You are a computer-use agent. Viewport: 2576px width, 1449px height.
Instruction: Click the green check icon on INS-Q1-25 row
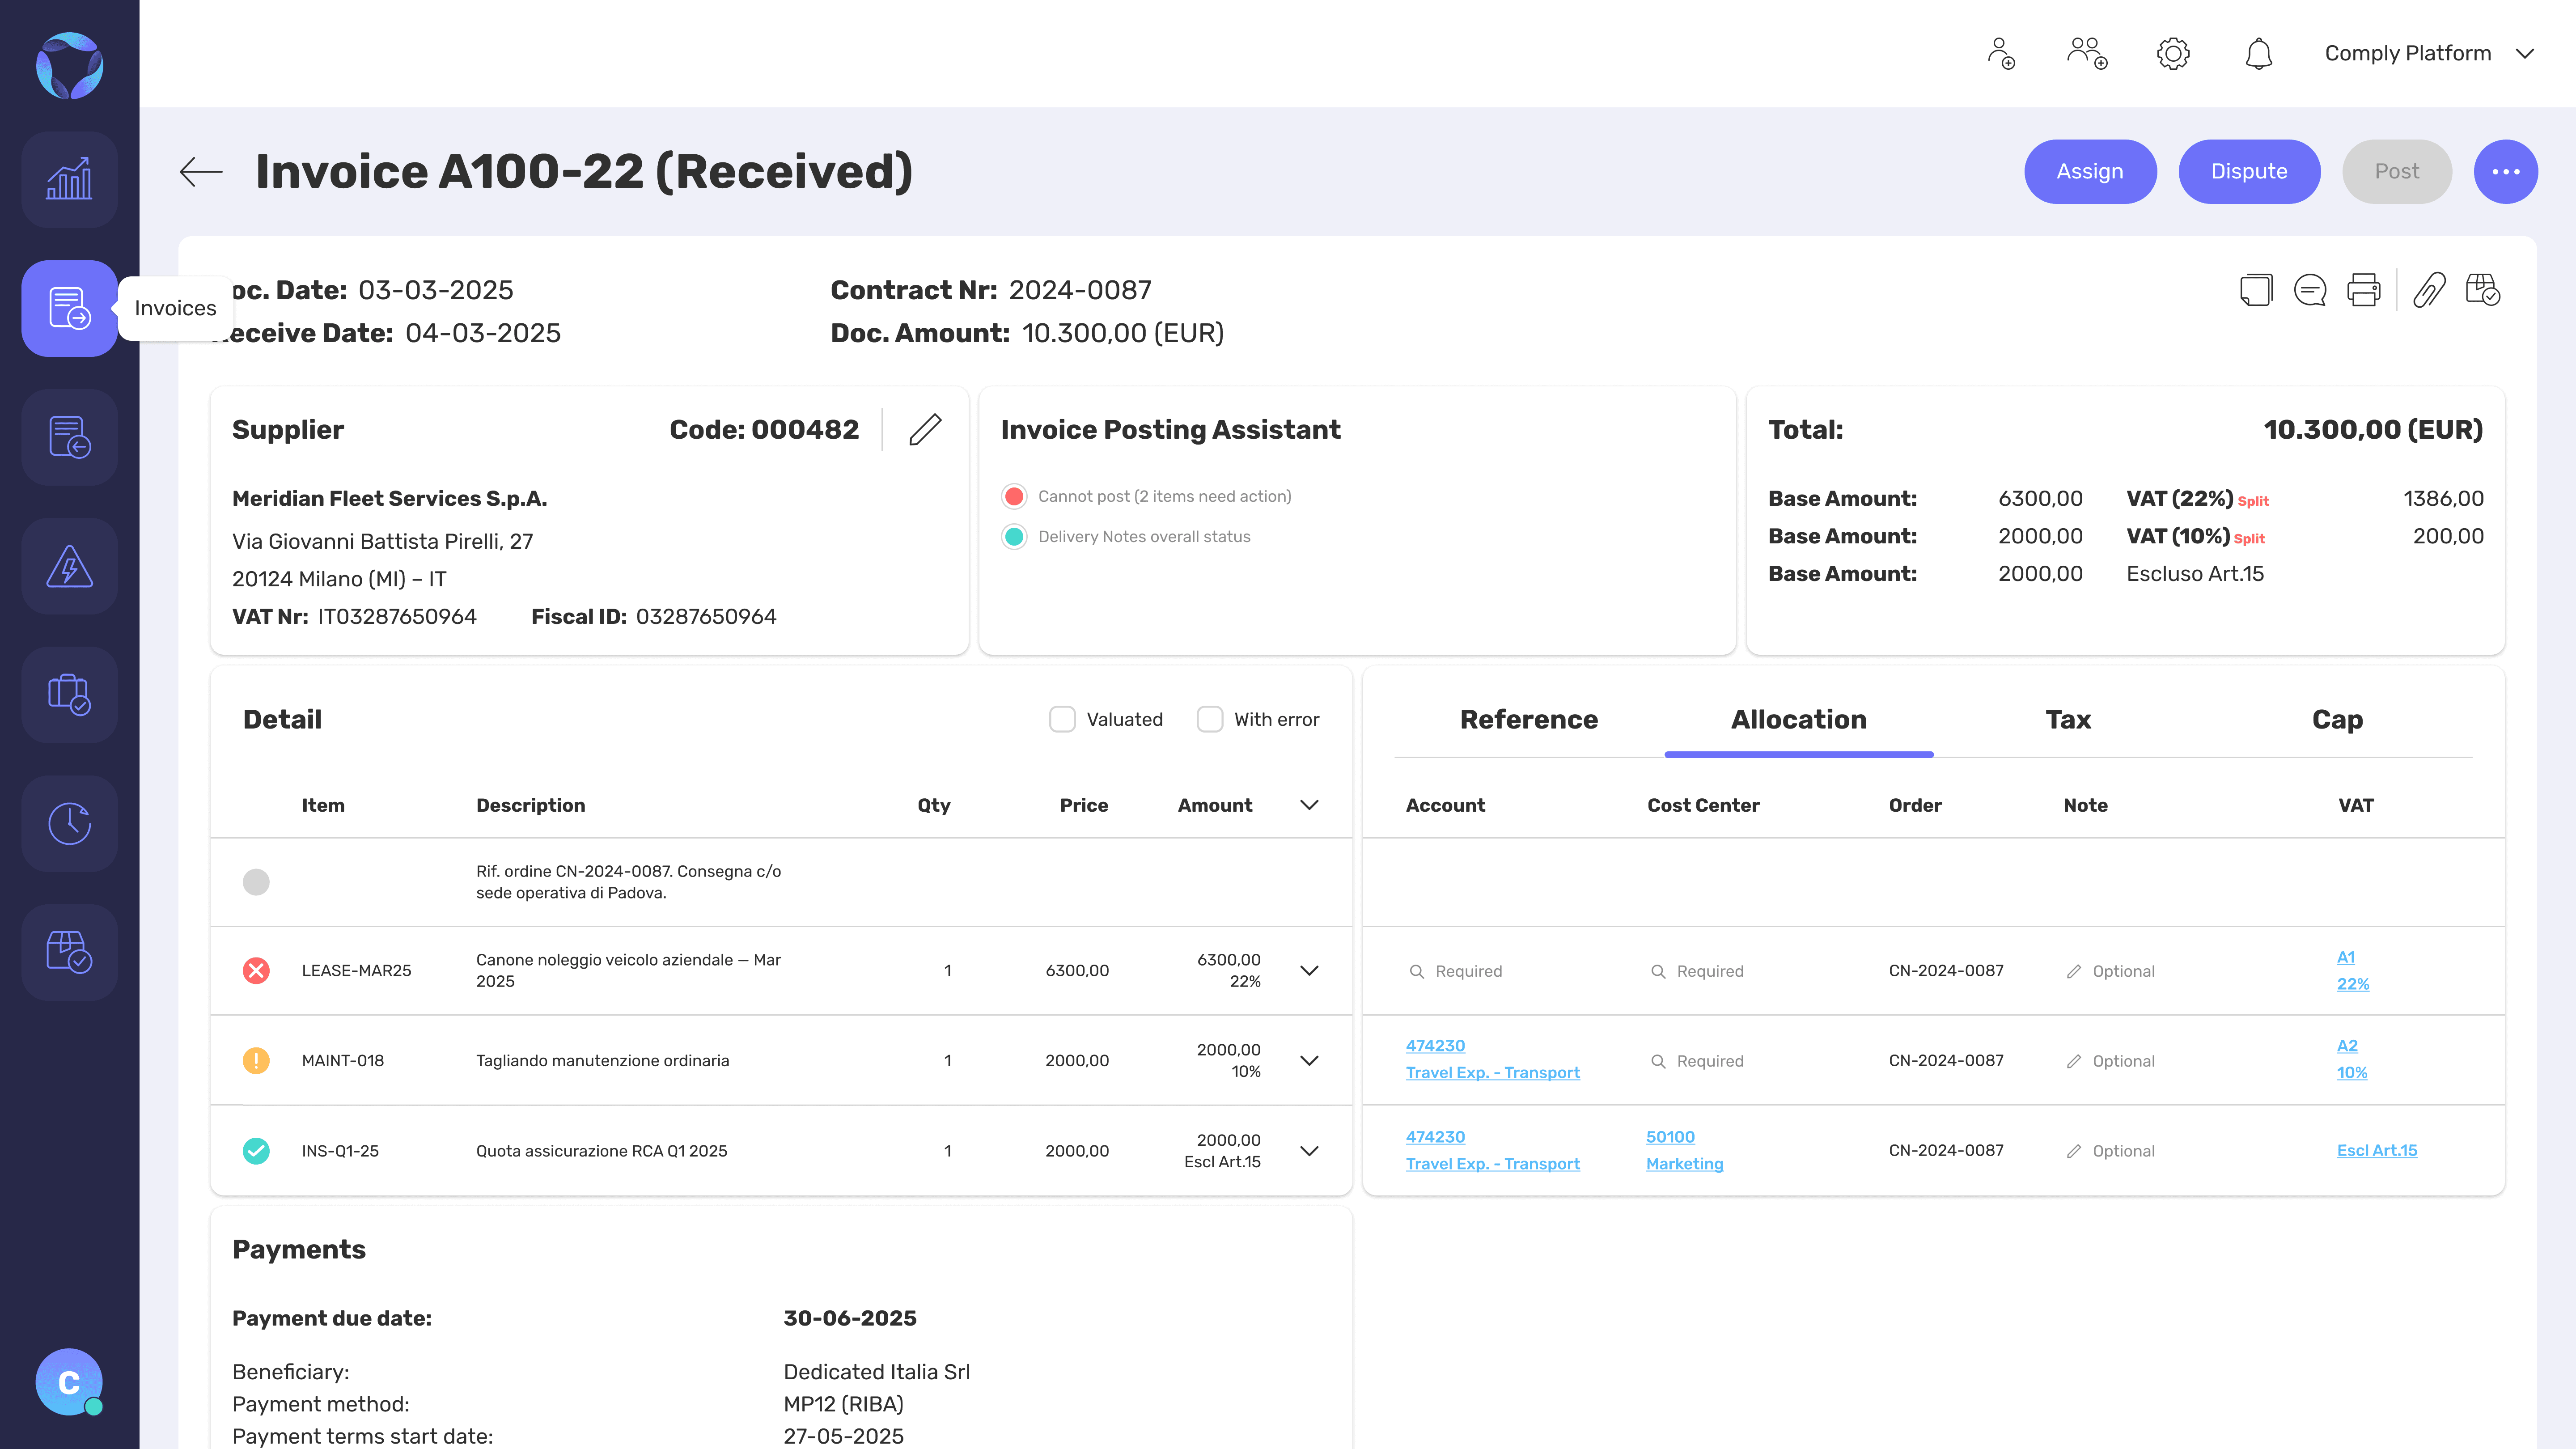click(256, 1151)
